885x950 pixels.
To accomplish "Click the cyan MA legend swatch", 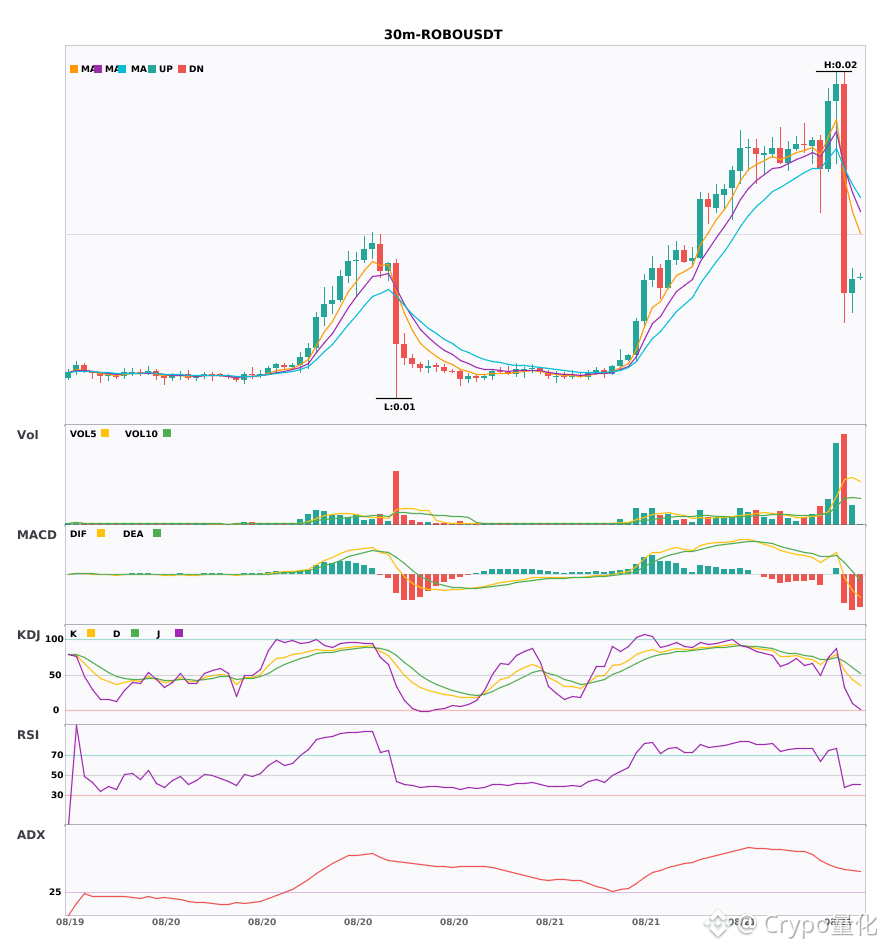I will tap(122, 69).
